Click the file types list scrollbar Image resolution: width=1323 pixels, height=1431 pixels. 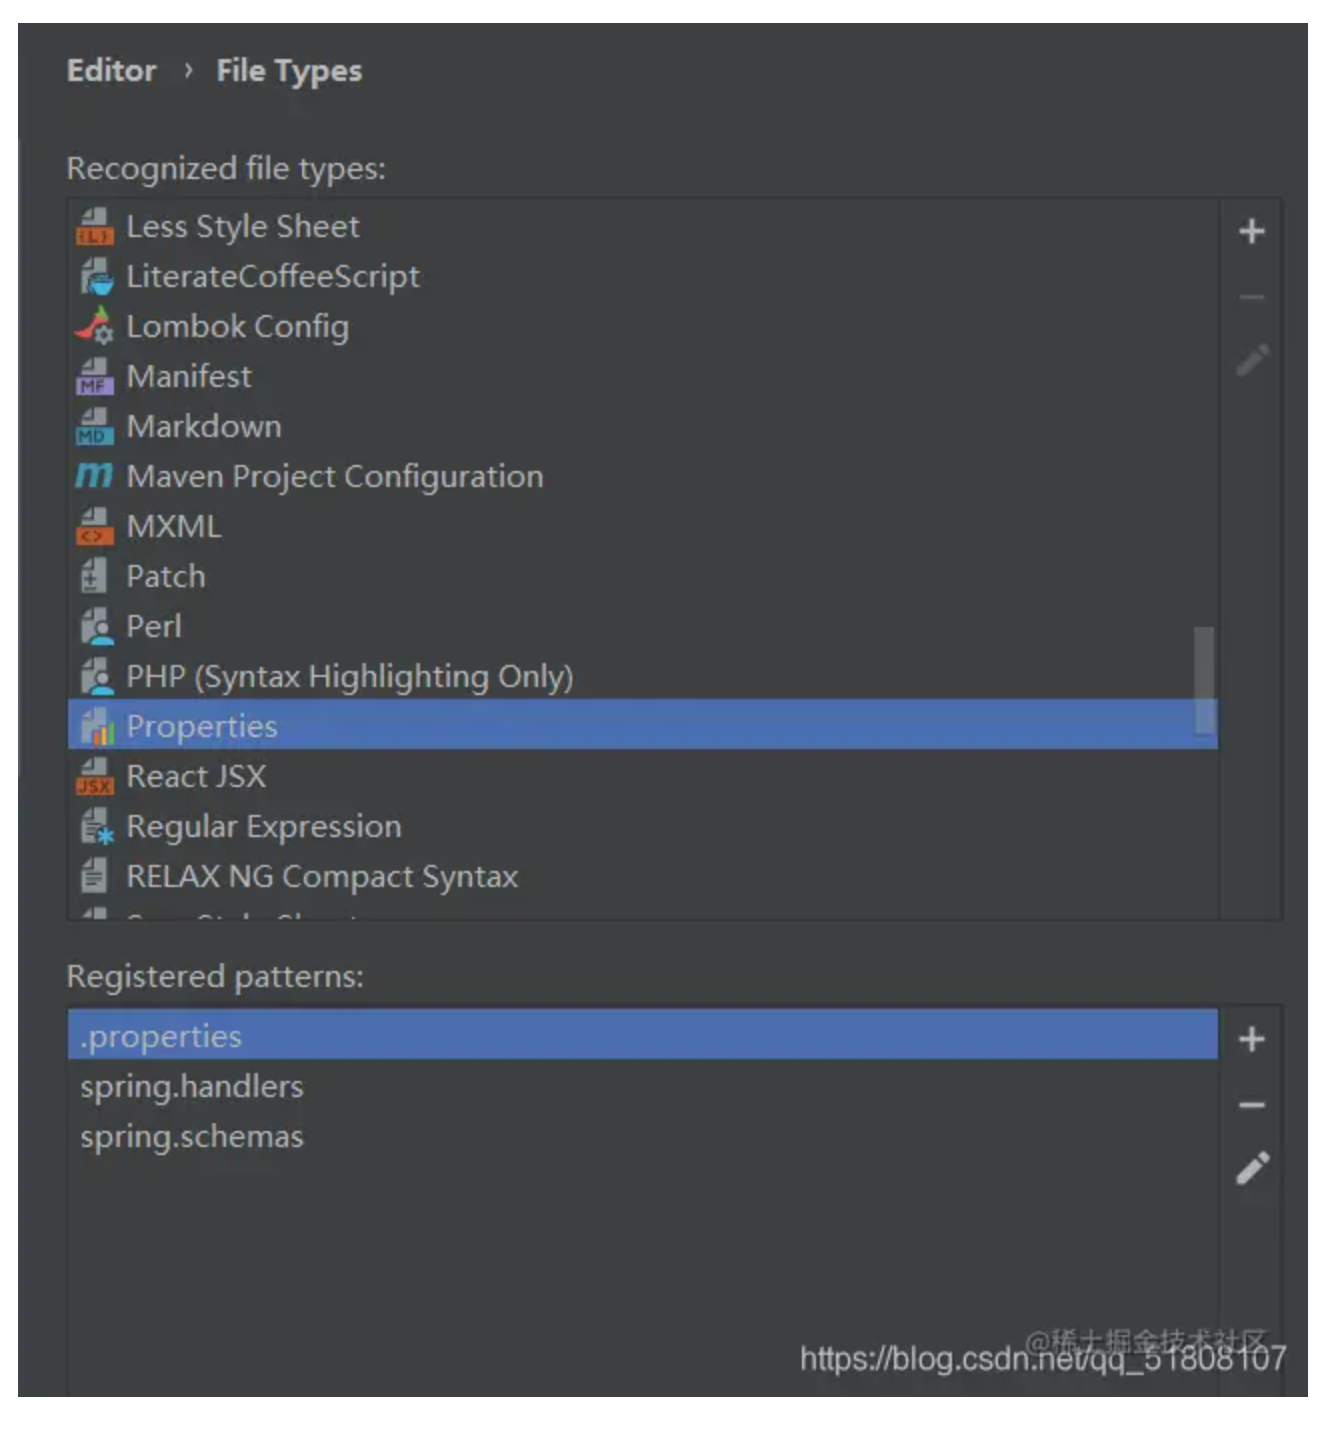point(1204,680)
